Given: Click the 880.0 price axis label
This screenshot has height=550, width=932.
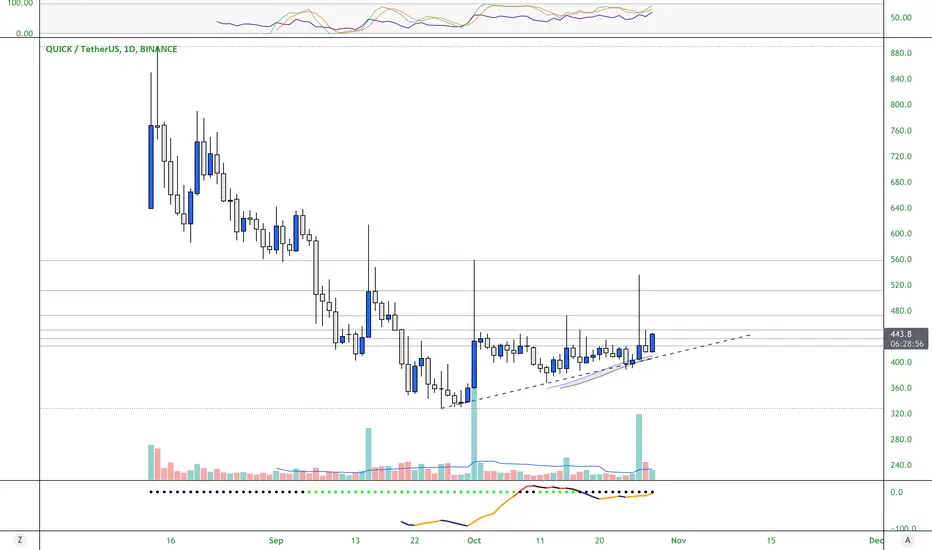Looking at the screenshot, I should pyautogui.click(x=901, y=53).
